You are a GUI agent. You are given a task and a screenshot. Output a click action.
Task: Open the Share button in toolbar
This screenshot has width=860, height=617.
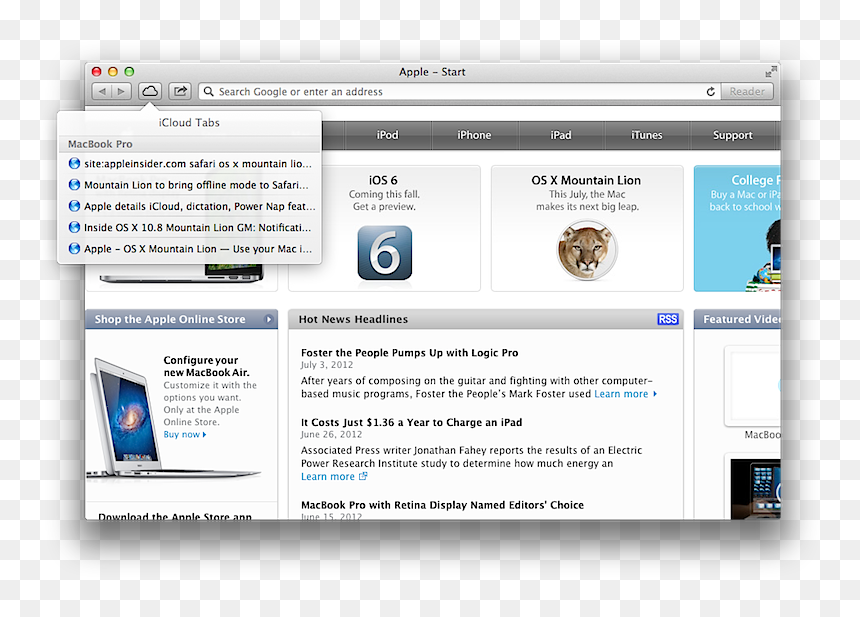[180, 91]
